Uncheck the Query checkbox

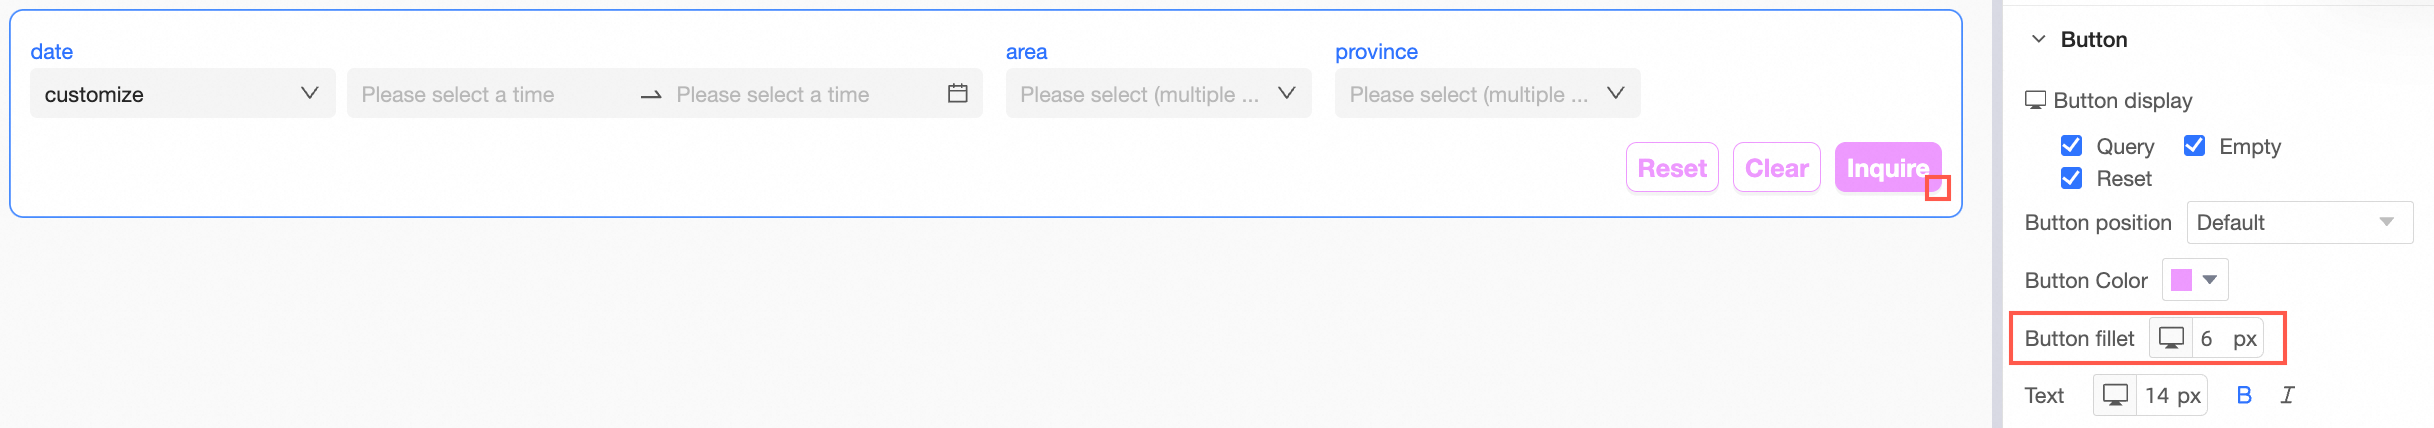click(x=2071, y=146)
